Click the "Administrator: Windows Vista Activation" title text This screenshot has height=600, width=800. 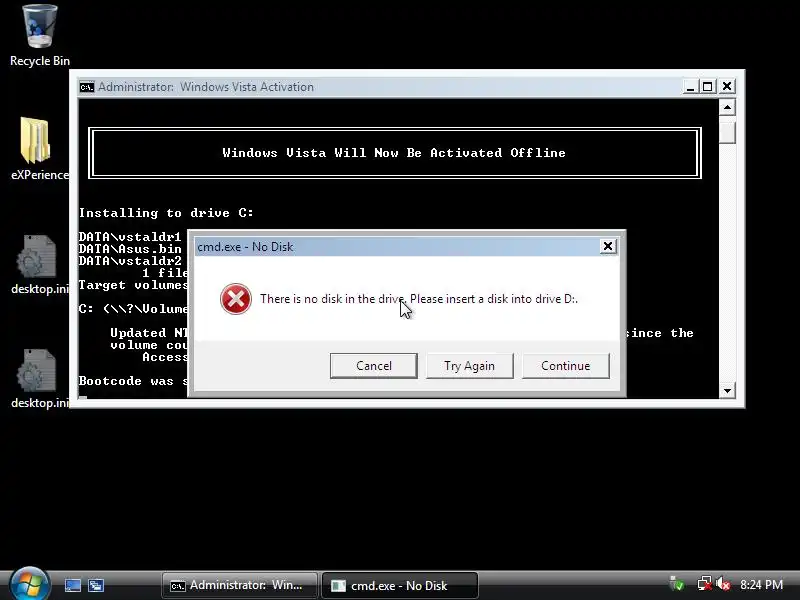(206, 87)
